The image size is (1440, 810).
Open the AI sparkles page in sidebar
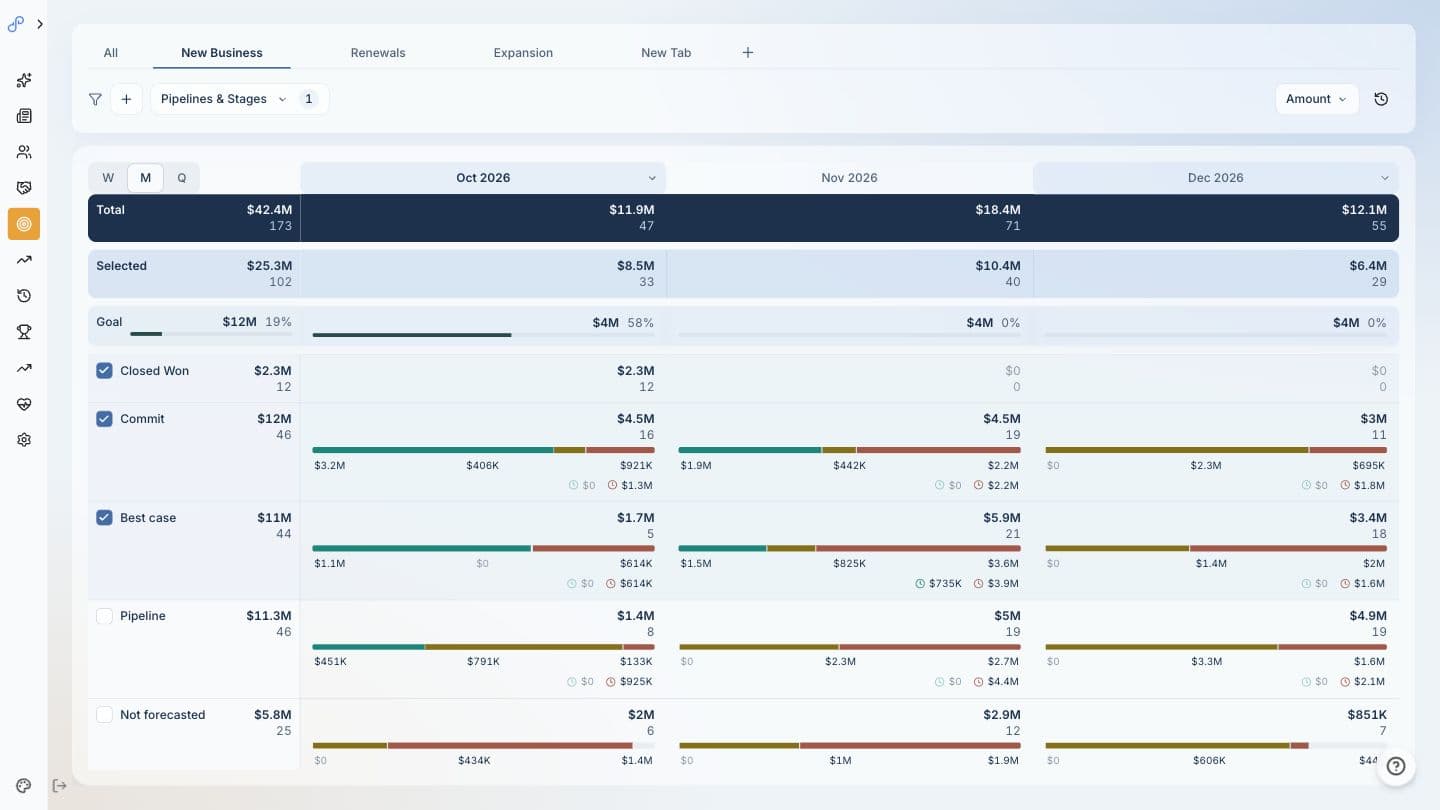tap(24, 80)
